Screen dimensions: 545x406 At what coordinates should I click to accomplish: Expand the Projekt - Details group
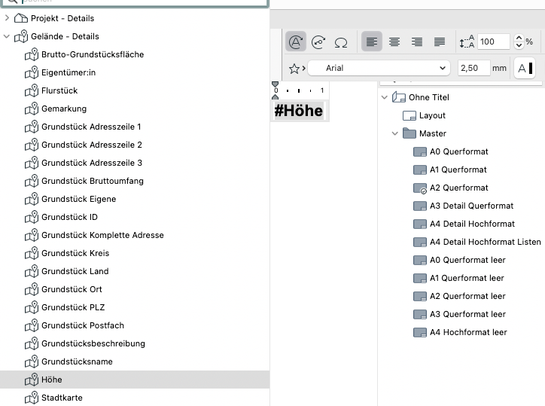click(7, 18)
